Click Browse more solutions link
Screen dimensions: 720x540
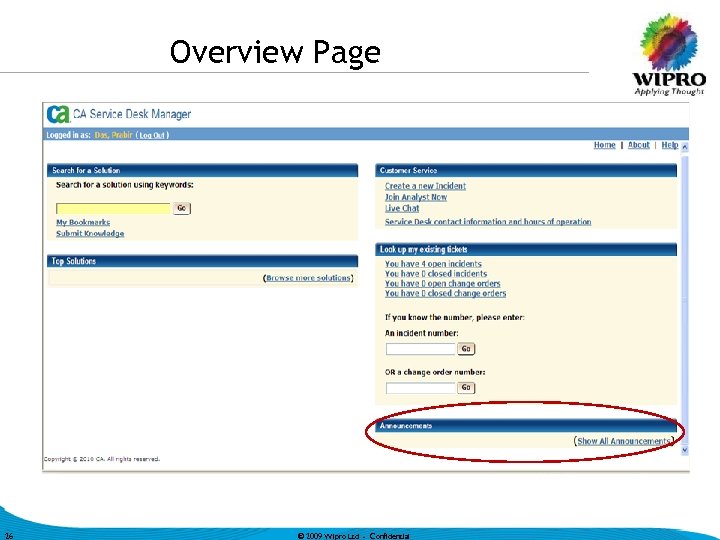click(308, 278)
